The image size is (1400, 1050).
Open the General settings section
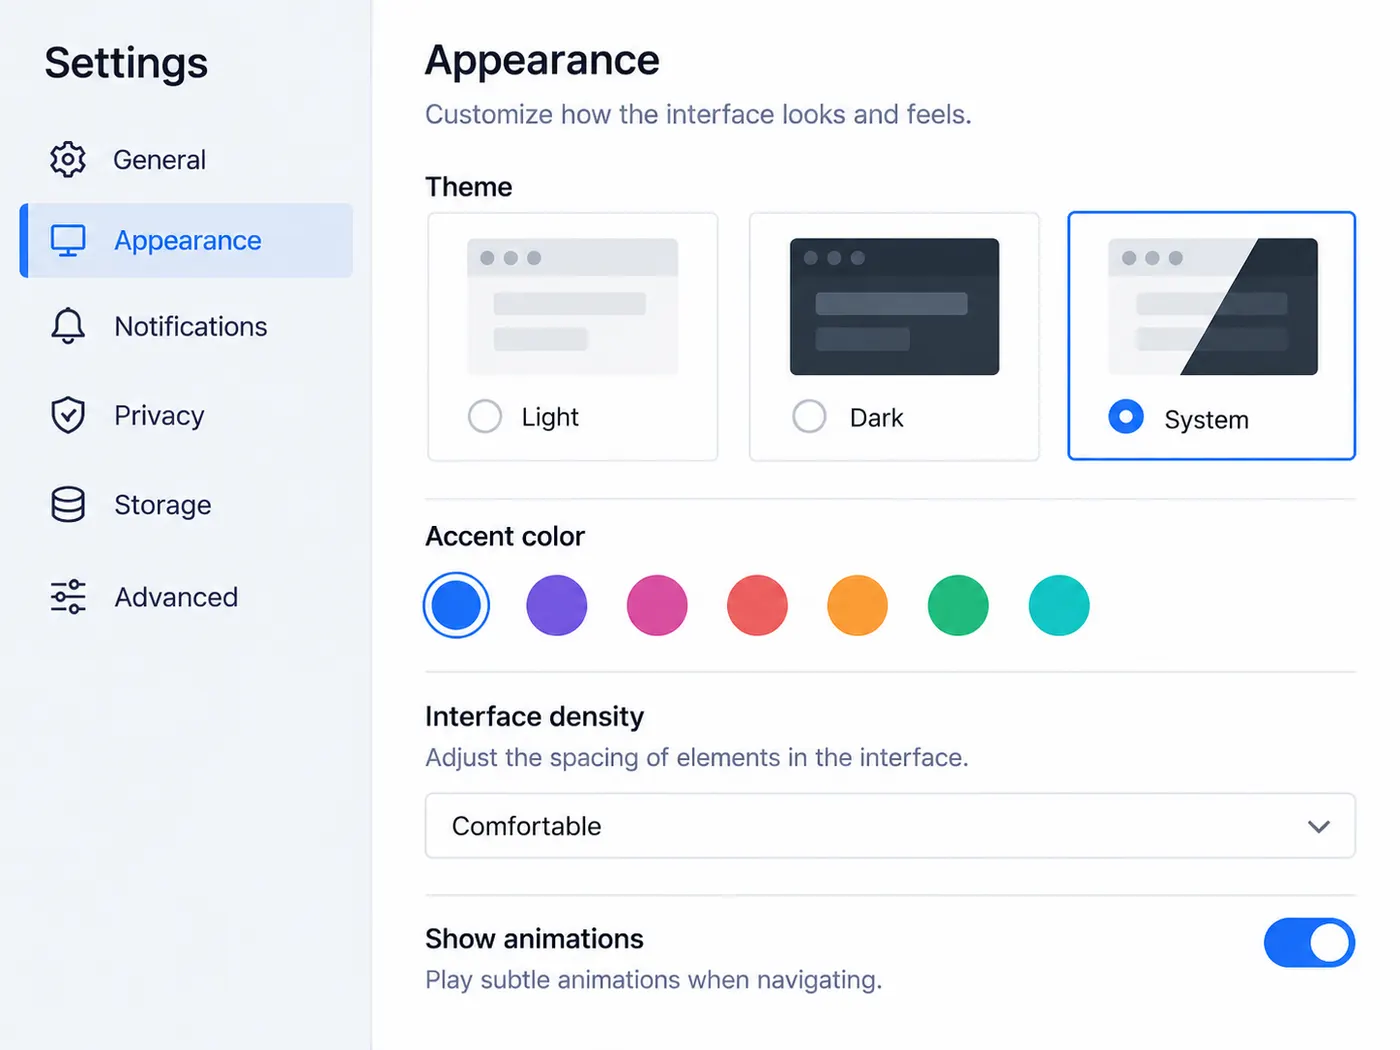pos(186,159)
